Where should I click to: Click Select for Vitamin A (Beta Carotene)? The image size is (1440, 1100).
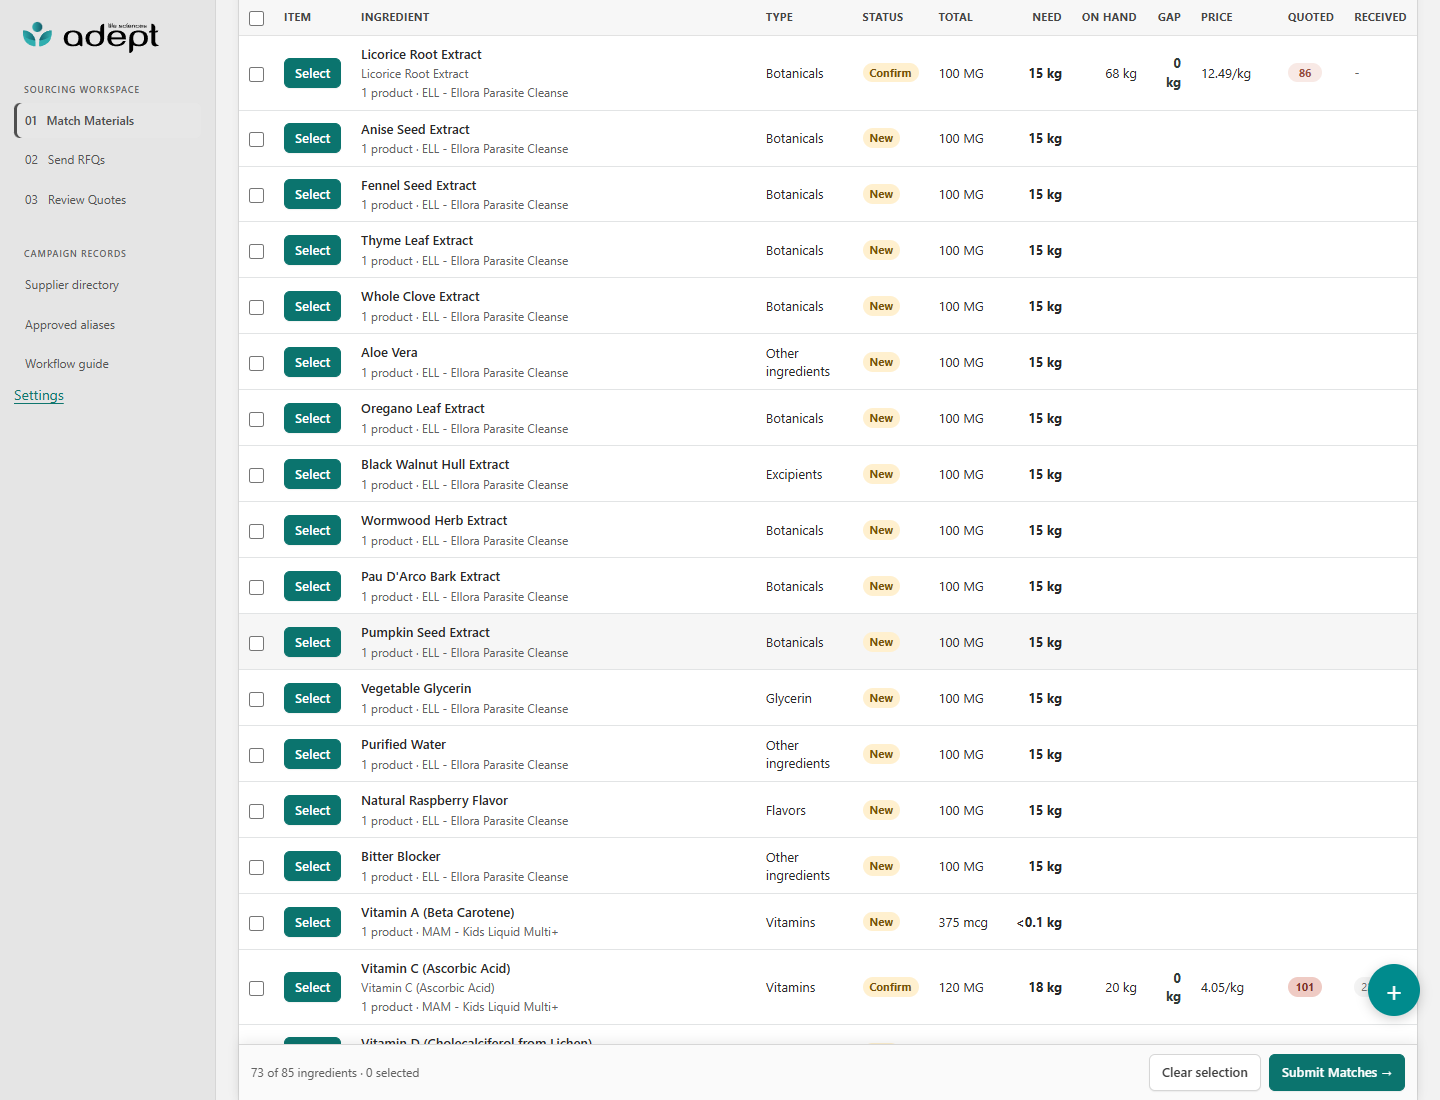coord(312,922)
